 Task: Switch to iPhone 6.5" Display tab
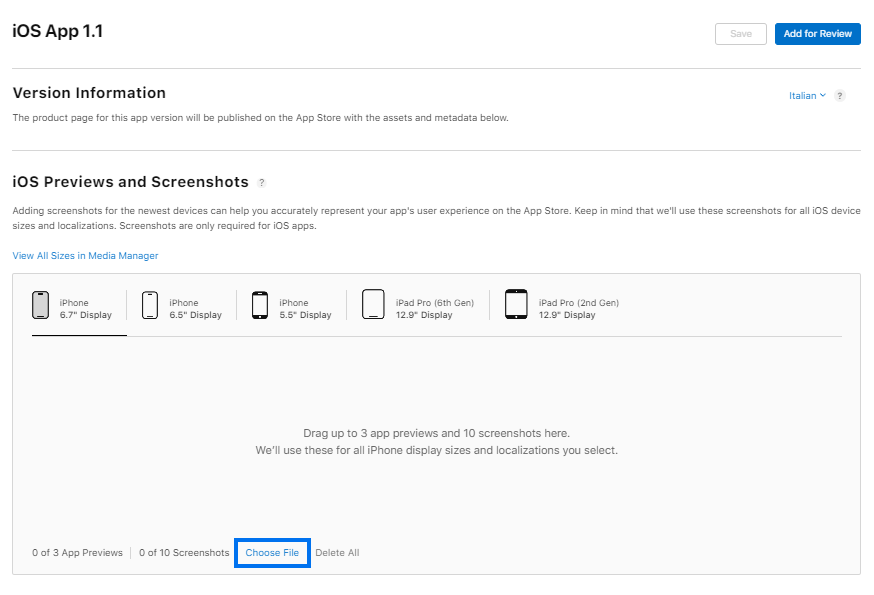click(x=195, y=309)
